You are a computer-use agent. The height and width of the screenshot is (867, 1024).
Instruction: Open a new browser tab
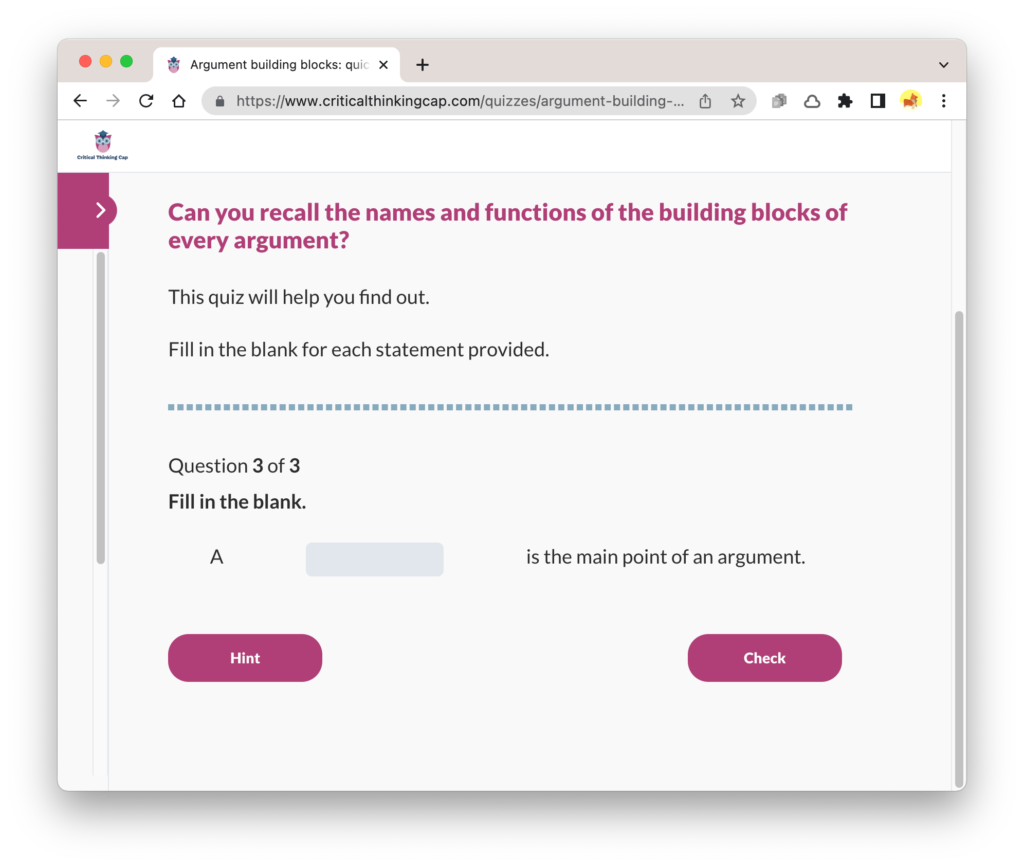(x=423, y=65)
